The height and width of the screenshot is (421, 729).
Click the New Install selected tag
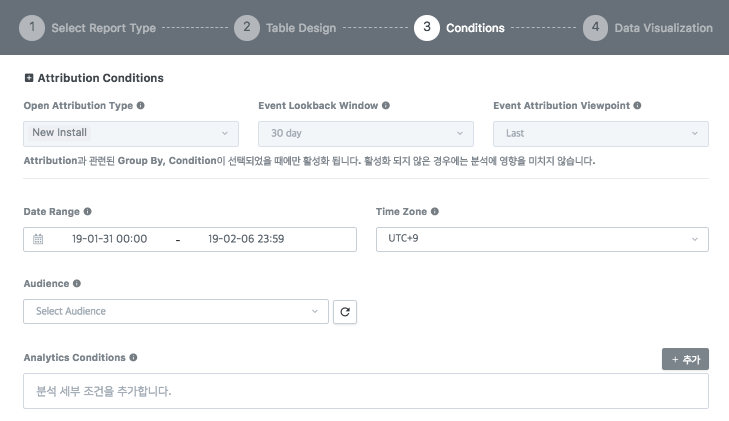tap(59, 132)
